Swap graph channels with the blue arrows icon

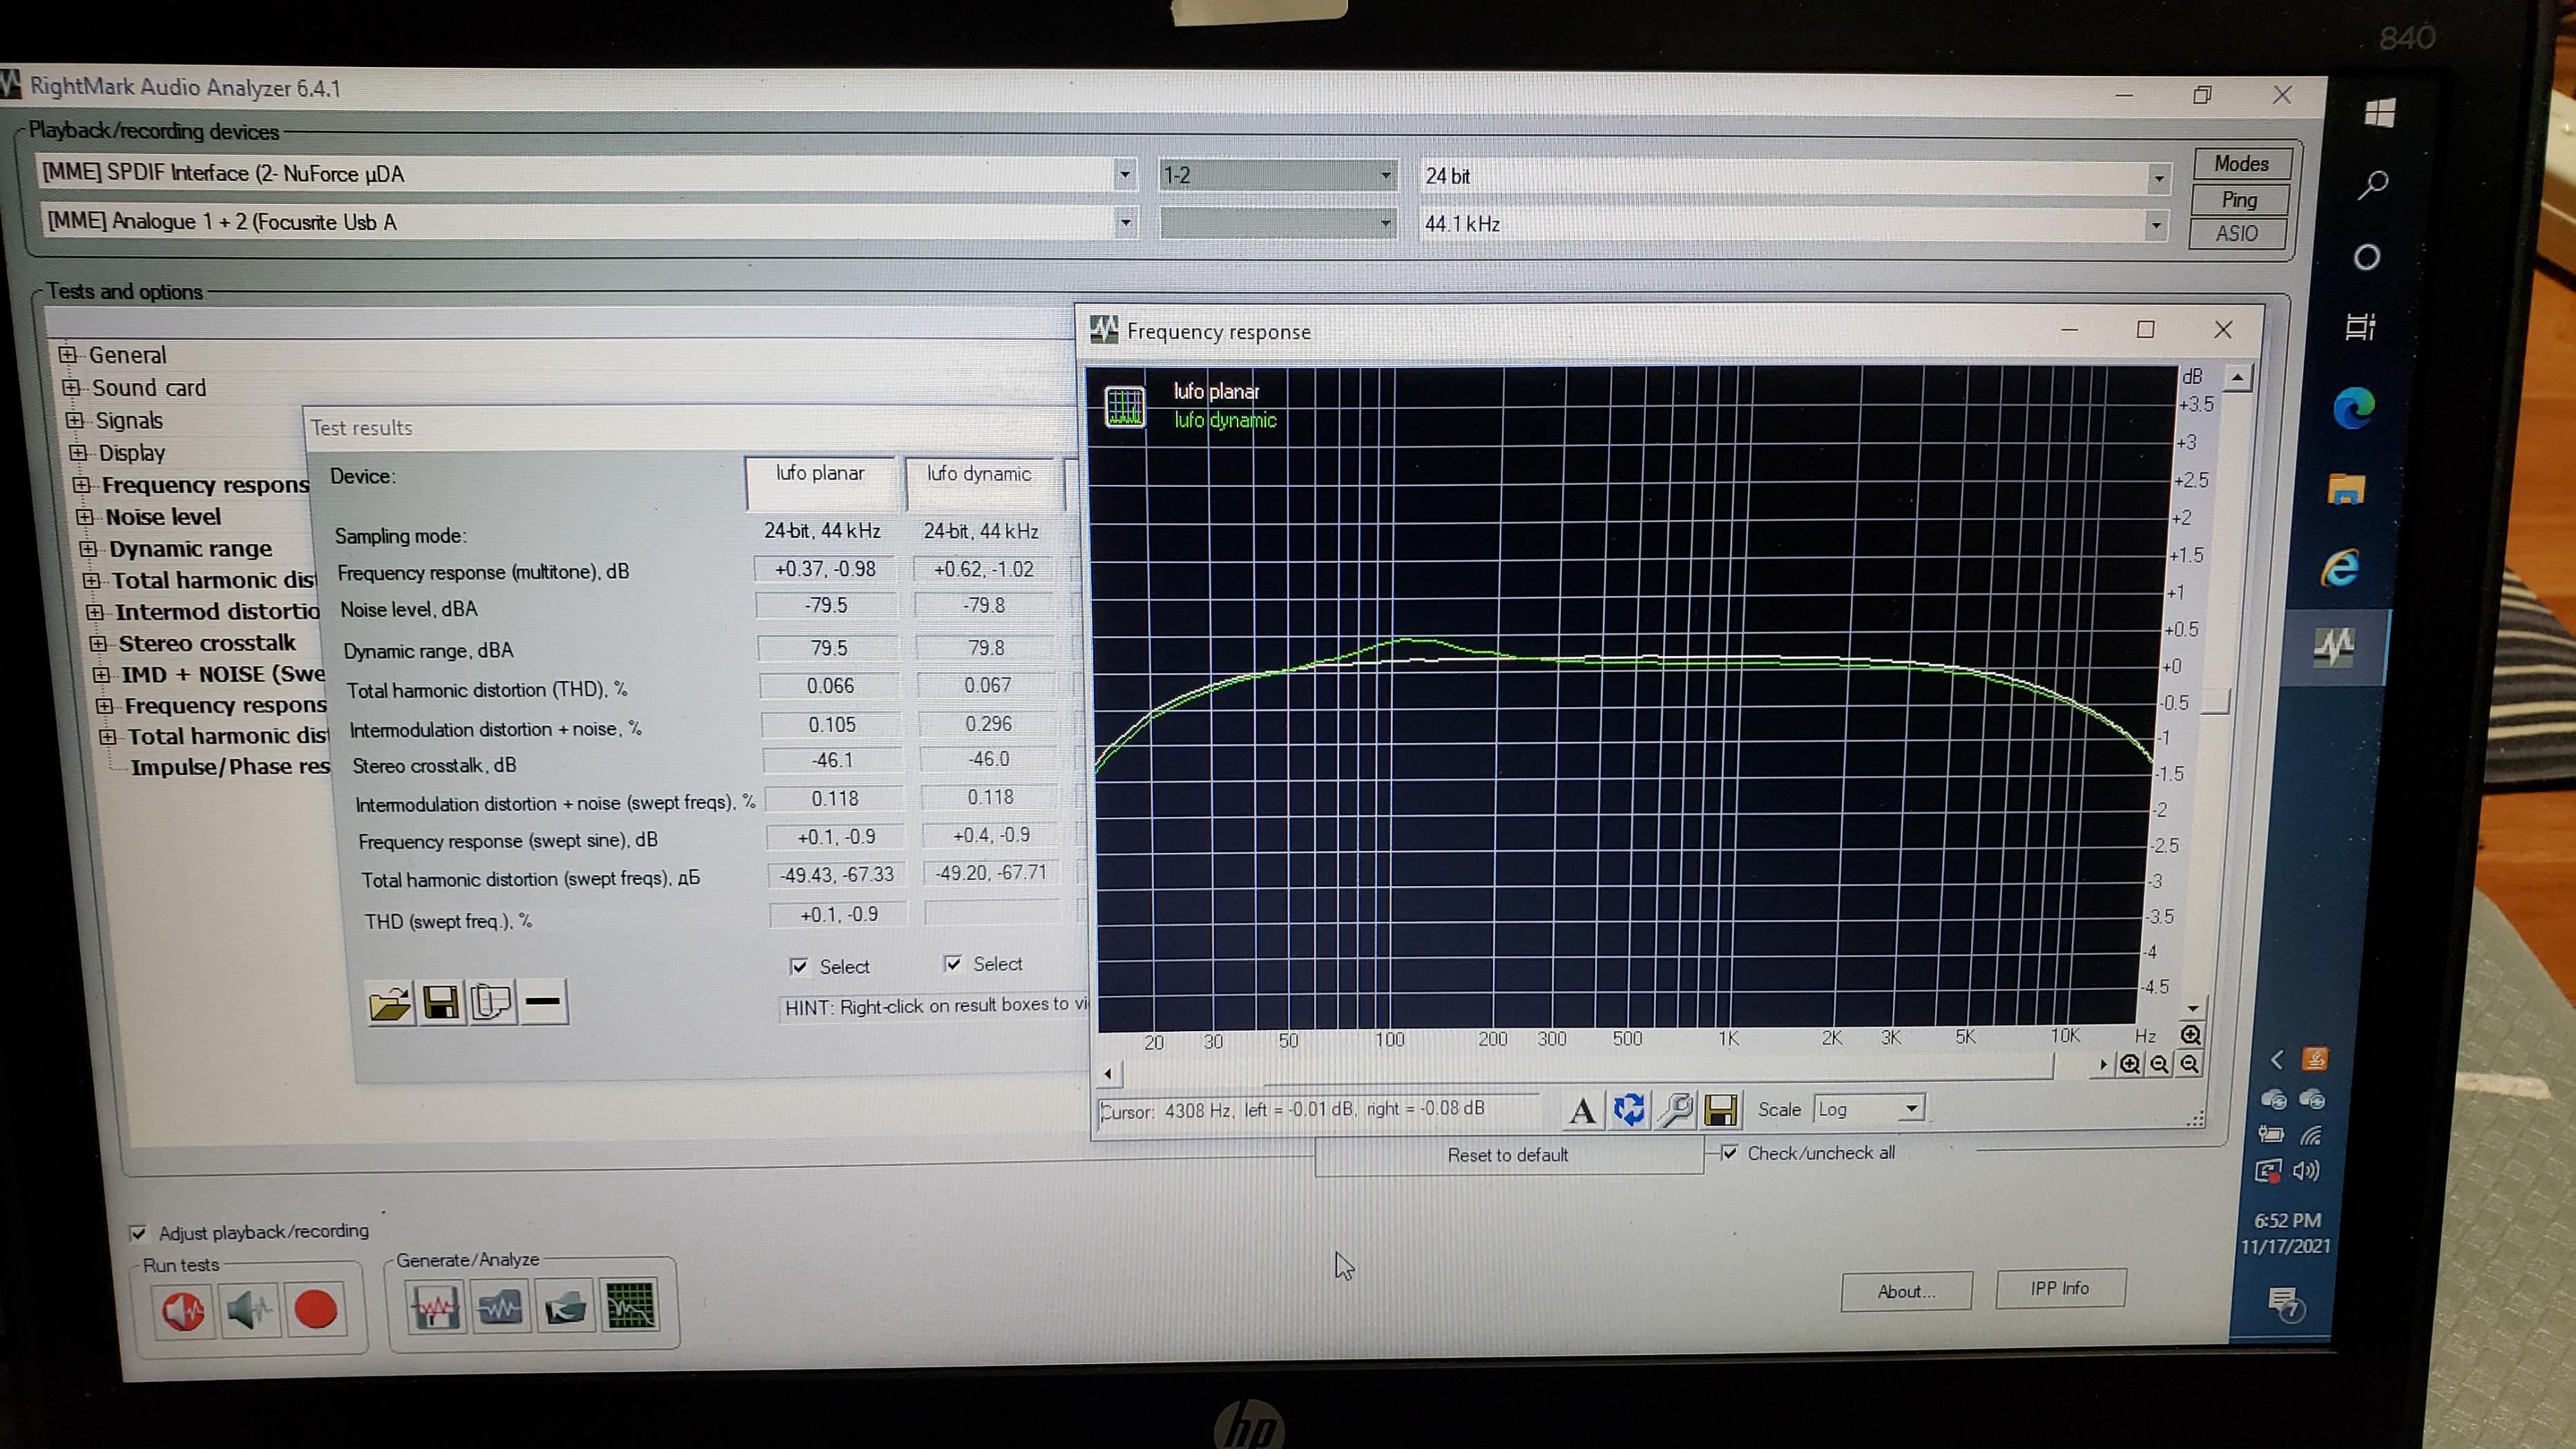click(1629, 1110)
